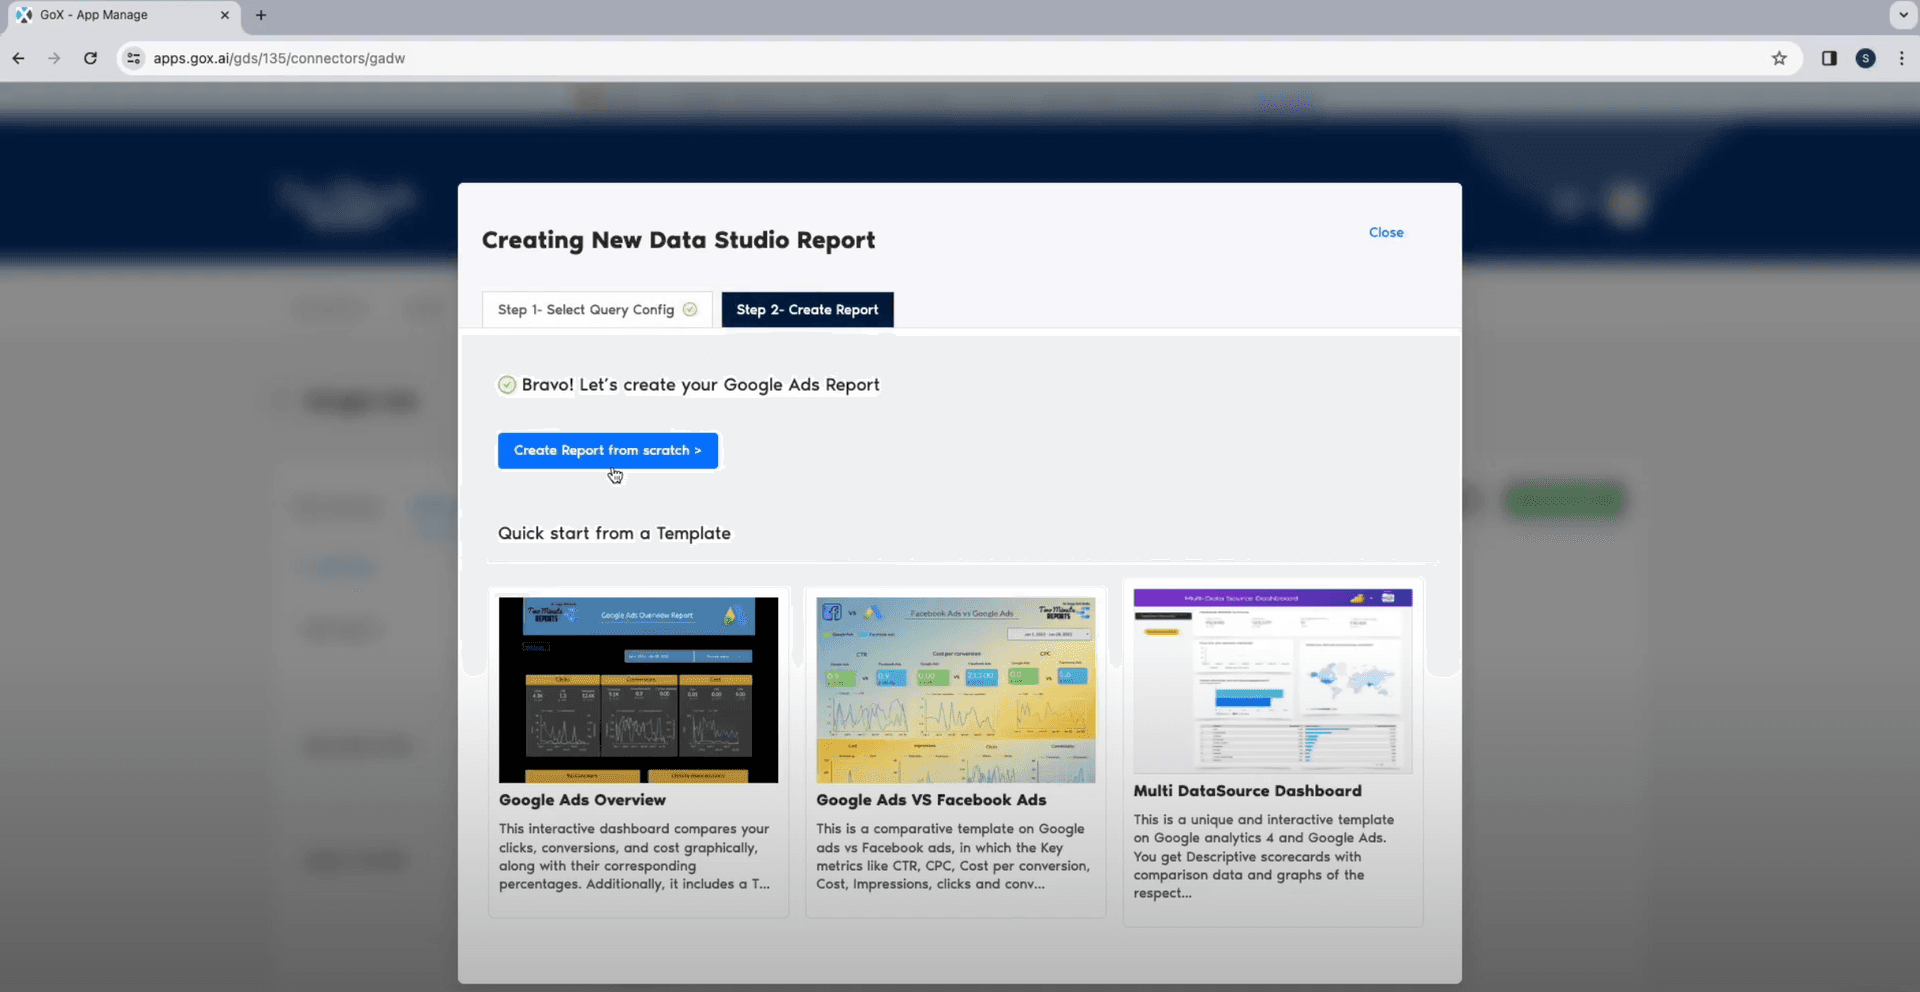Click the Multi DataSource Dashboard title
This screenshot has width=1920, height=992.
[1247, 791]
